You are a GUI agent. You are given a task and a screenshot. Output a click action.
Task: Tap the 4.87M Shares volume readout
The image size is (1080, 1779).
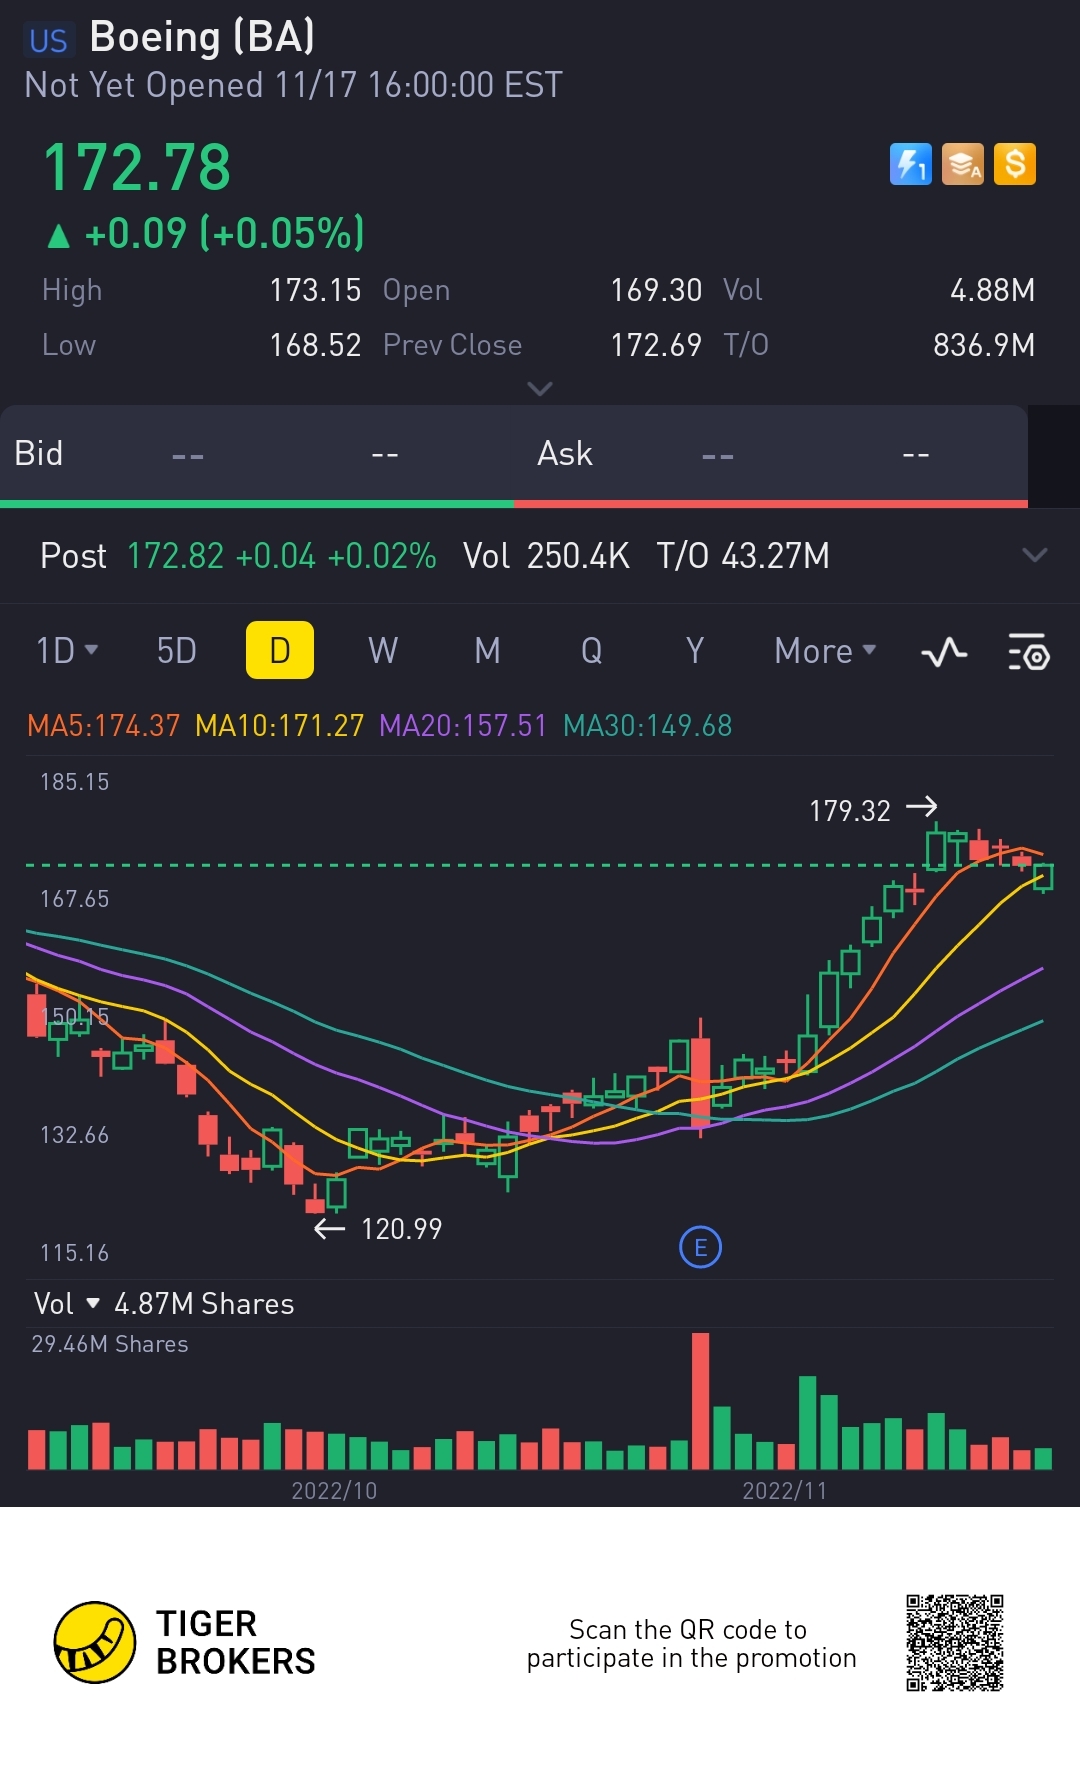tap(204, 1303)
